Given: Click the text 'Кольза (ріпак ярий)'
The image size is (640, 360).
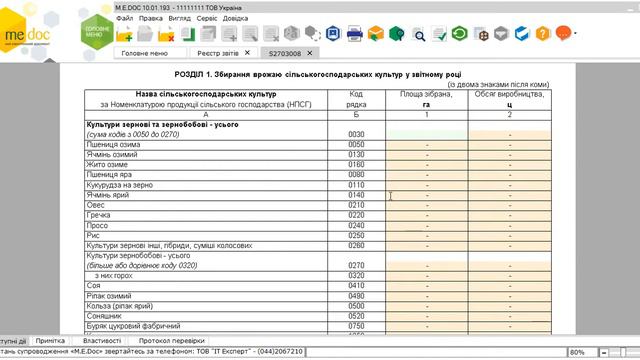Looking at the screenshot, I should pos(120,306).
